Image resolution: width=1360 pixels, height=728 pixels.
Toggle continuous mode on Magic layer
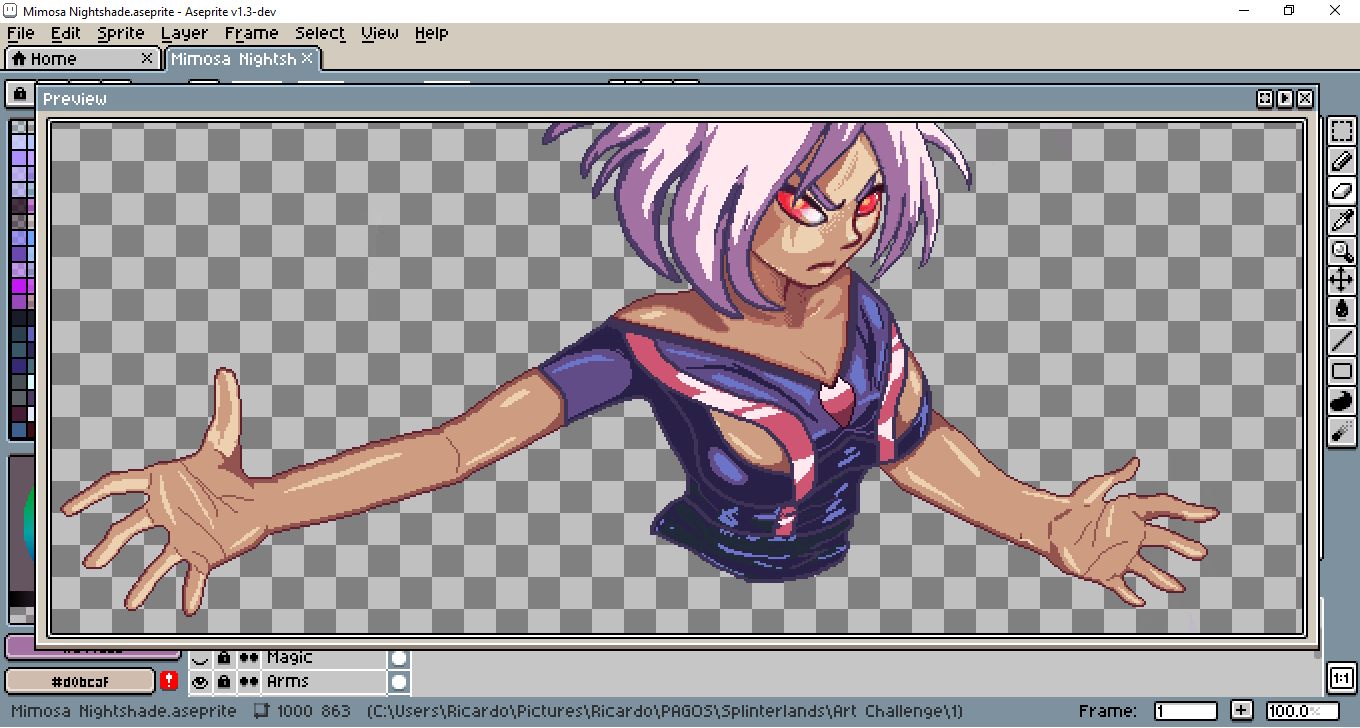248,658
